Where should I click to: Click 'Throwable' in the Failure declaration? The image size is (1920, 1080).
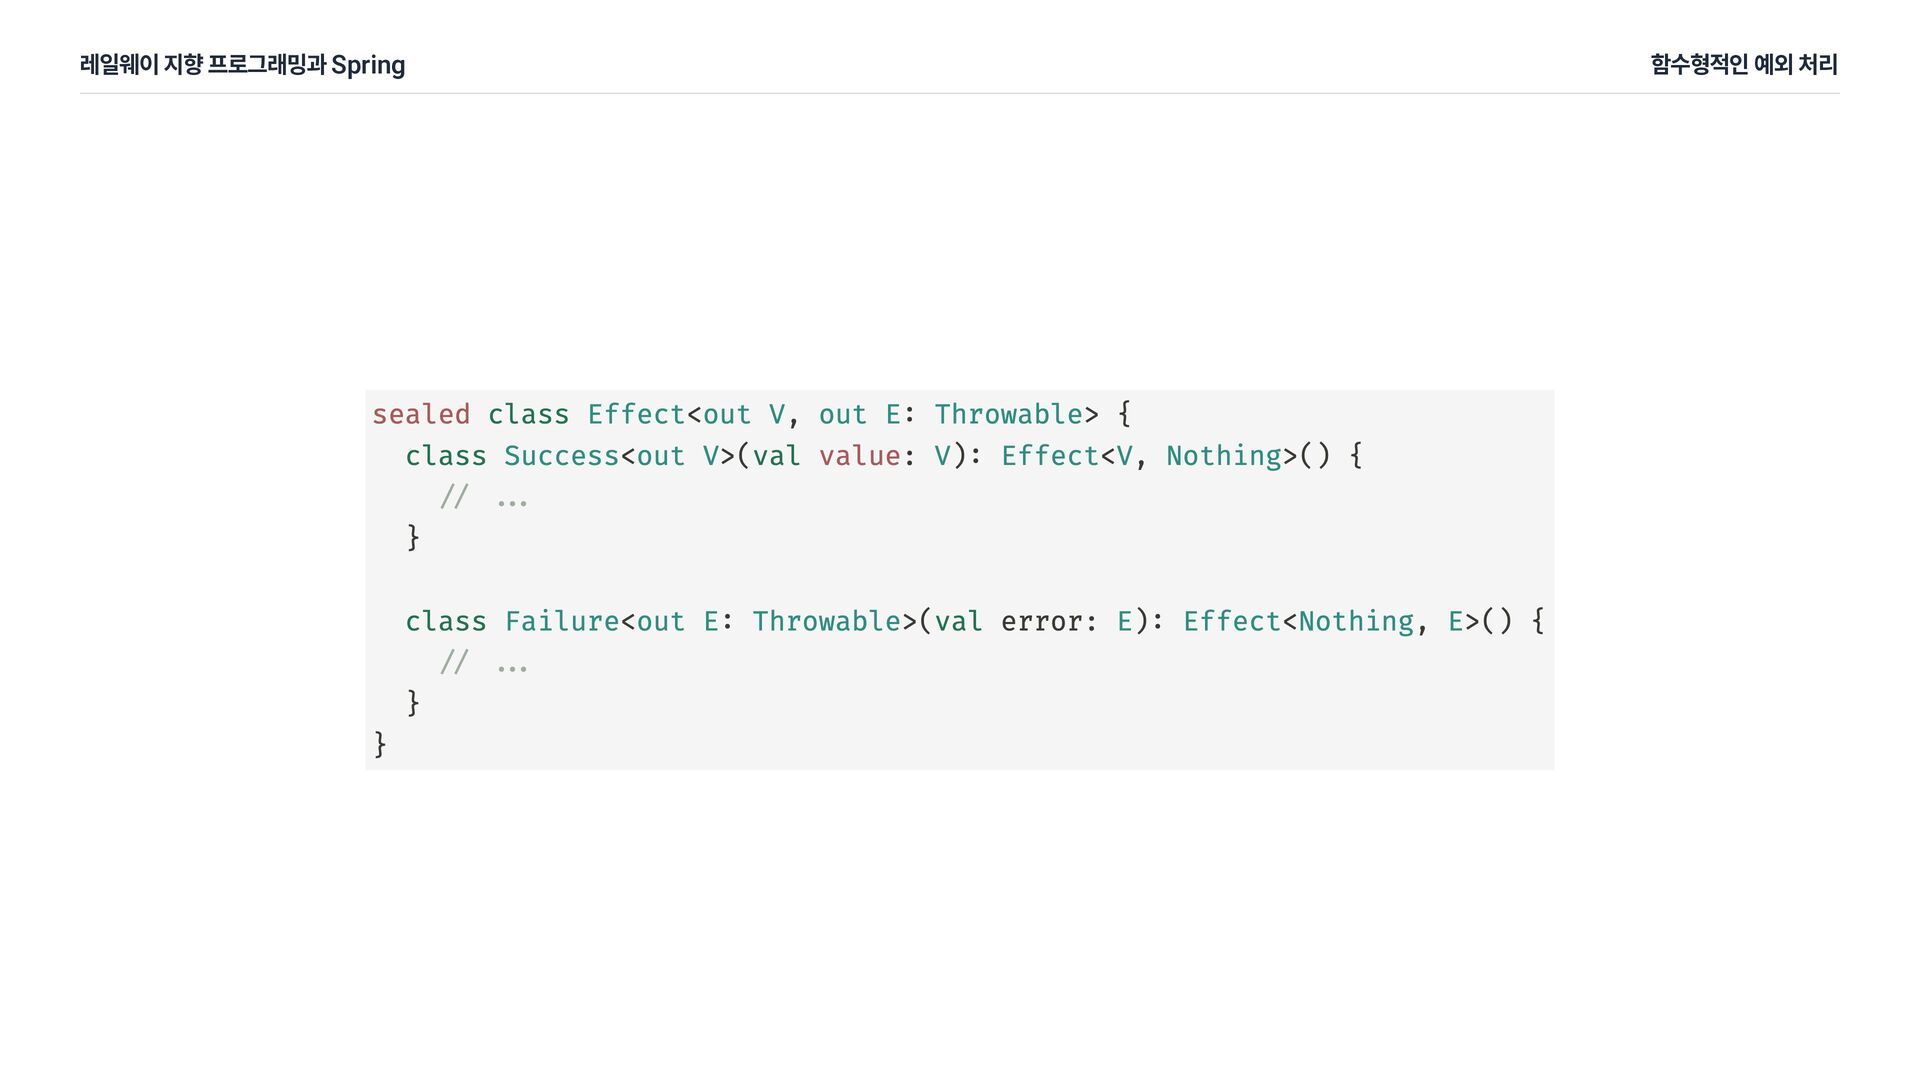coord(826,621)
